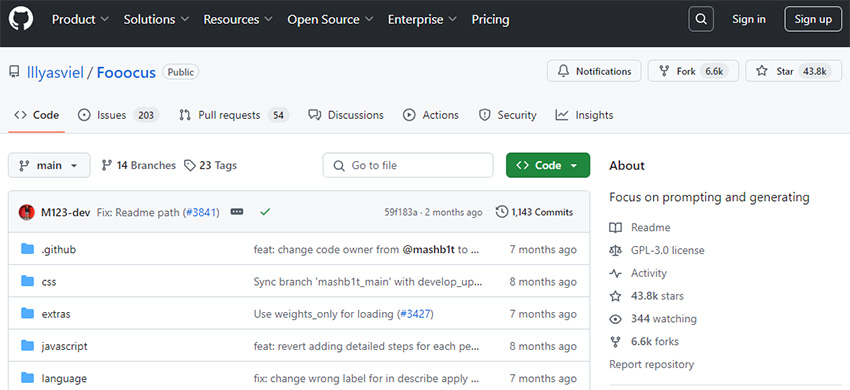The width and height of the screenshot is (850, 390).
Task: Click the eye icon beside 344 watching
Action: (x=615, y=319)
